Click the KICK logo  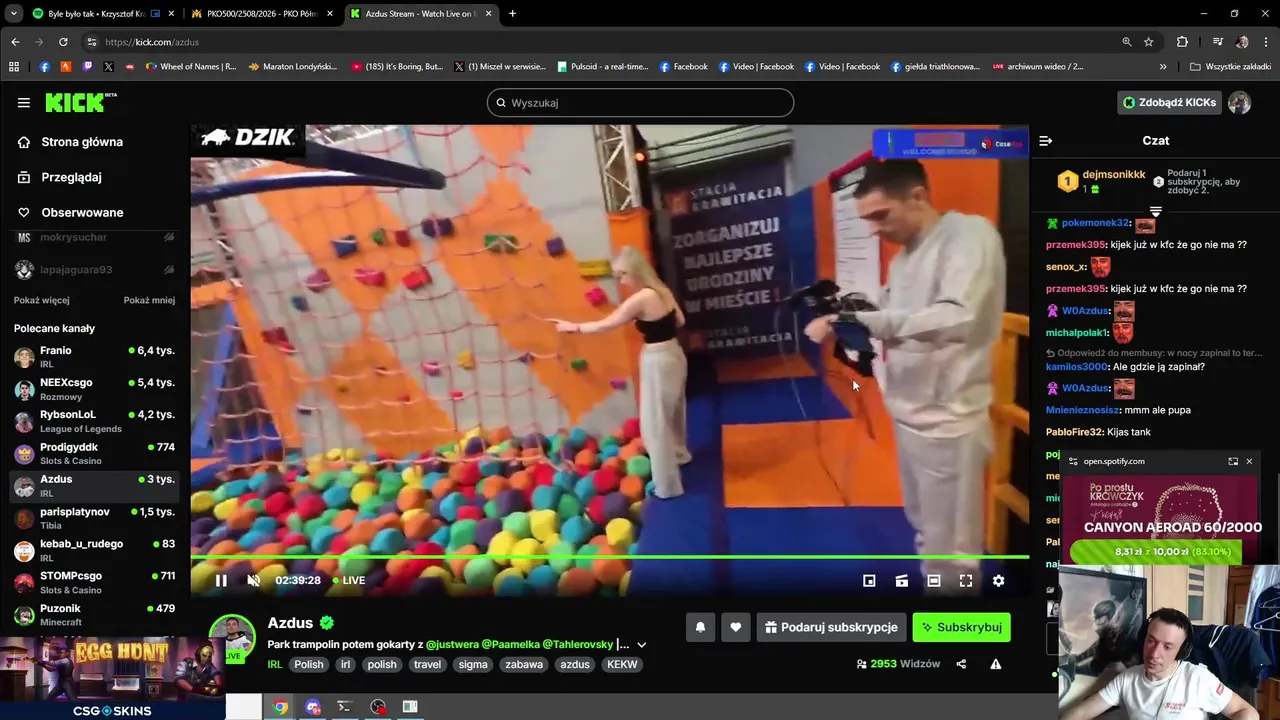point(80,102)
